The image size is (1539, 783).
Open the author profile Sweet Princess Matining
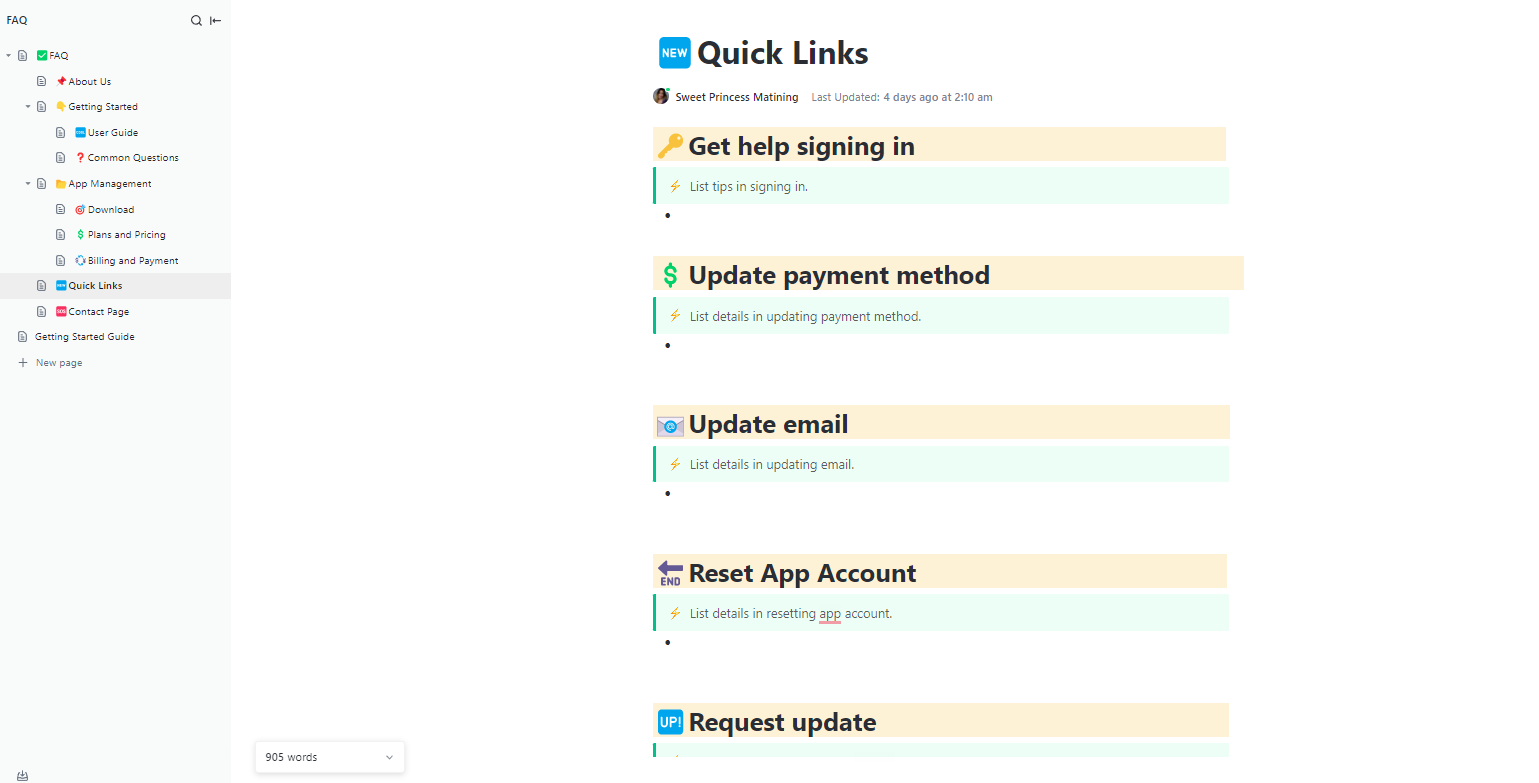[737, 96]
